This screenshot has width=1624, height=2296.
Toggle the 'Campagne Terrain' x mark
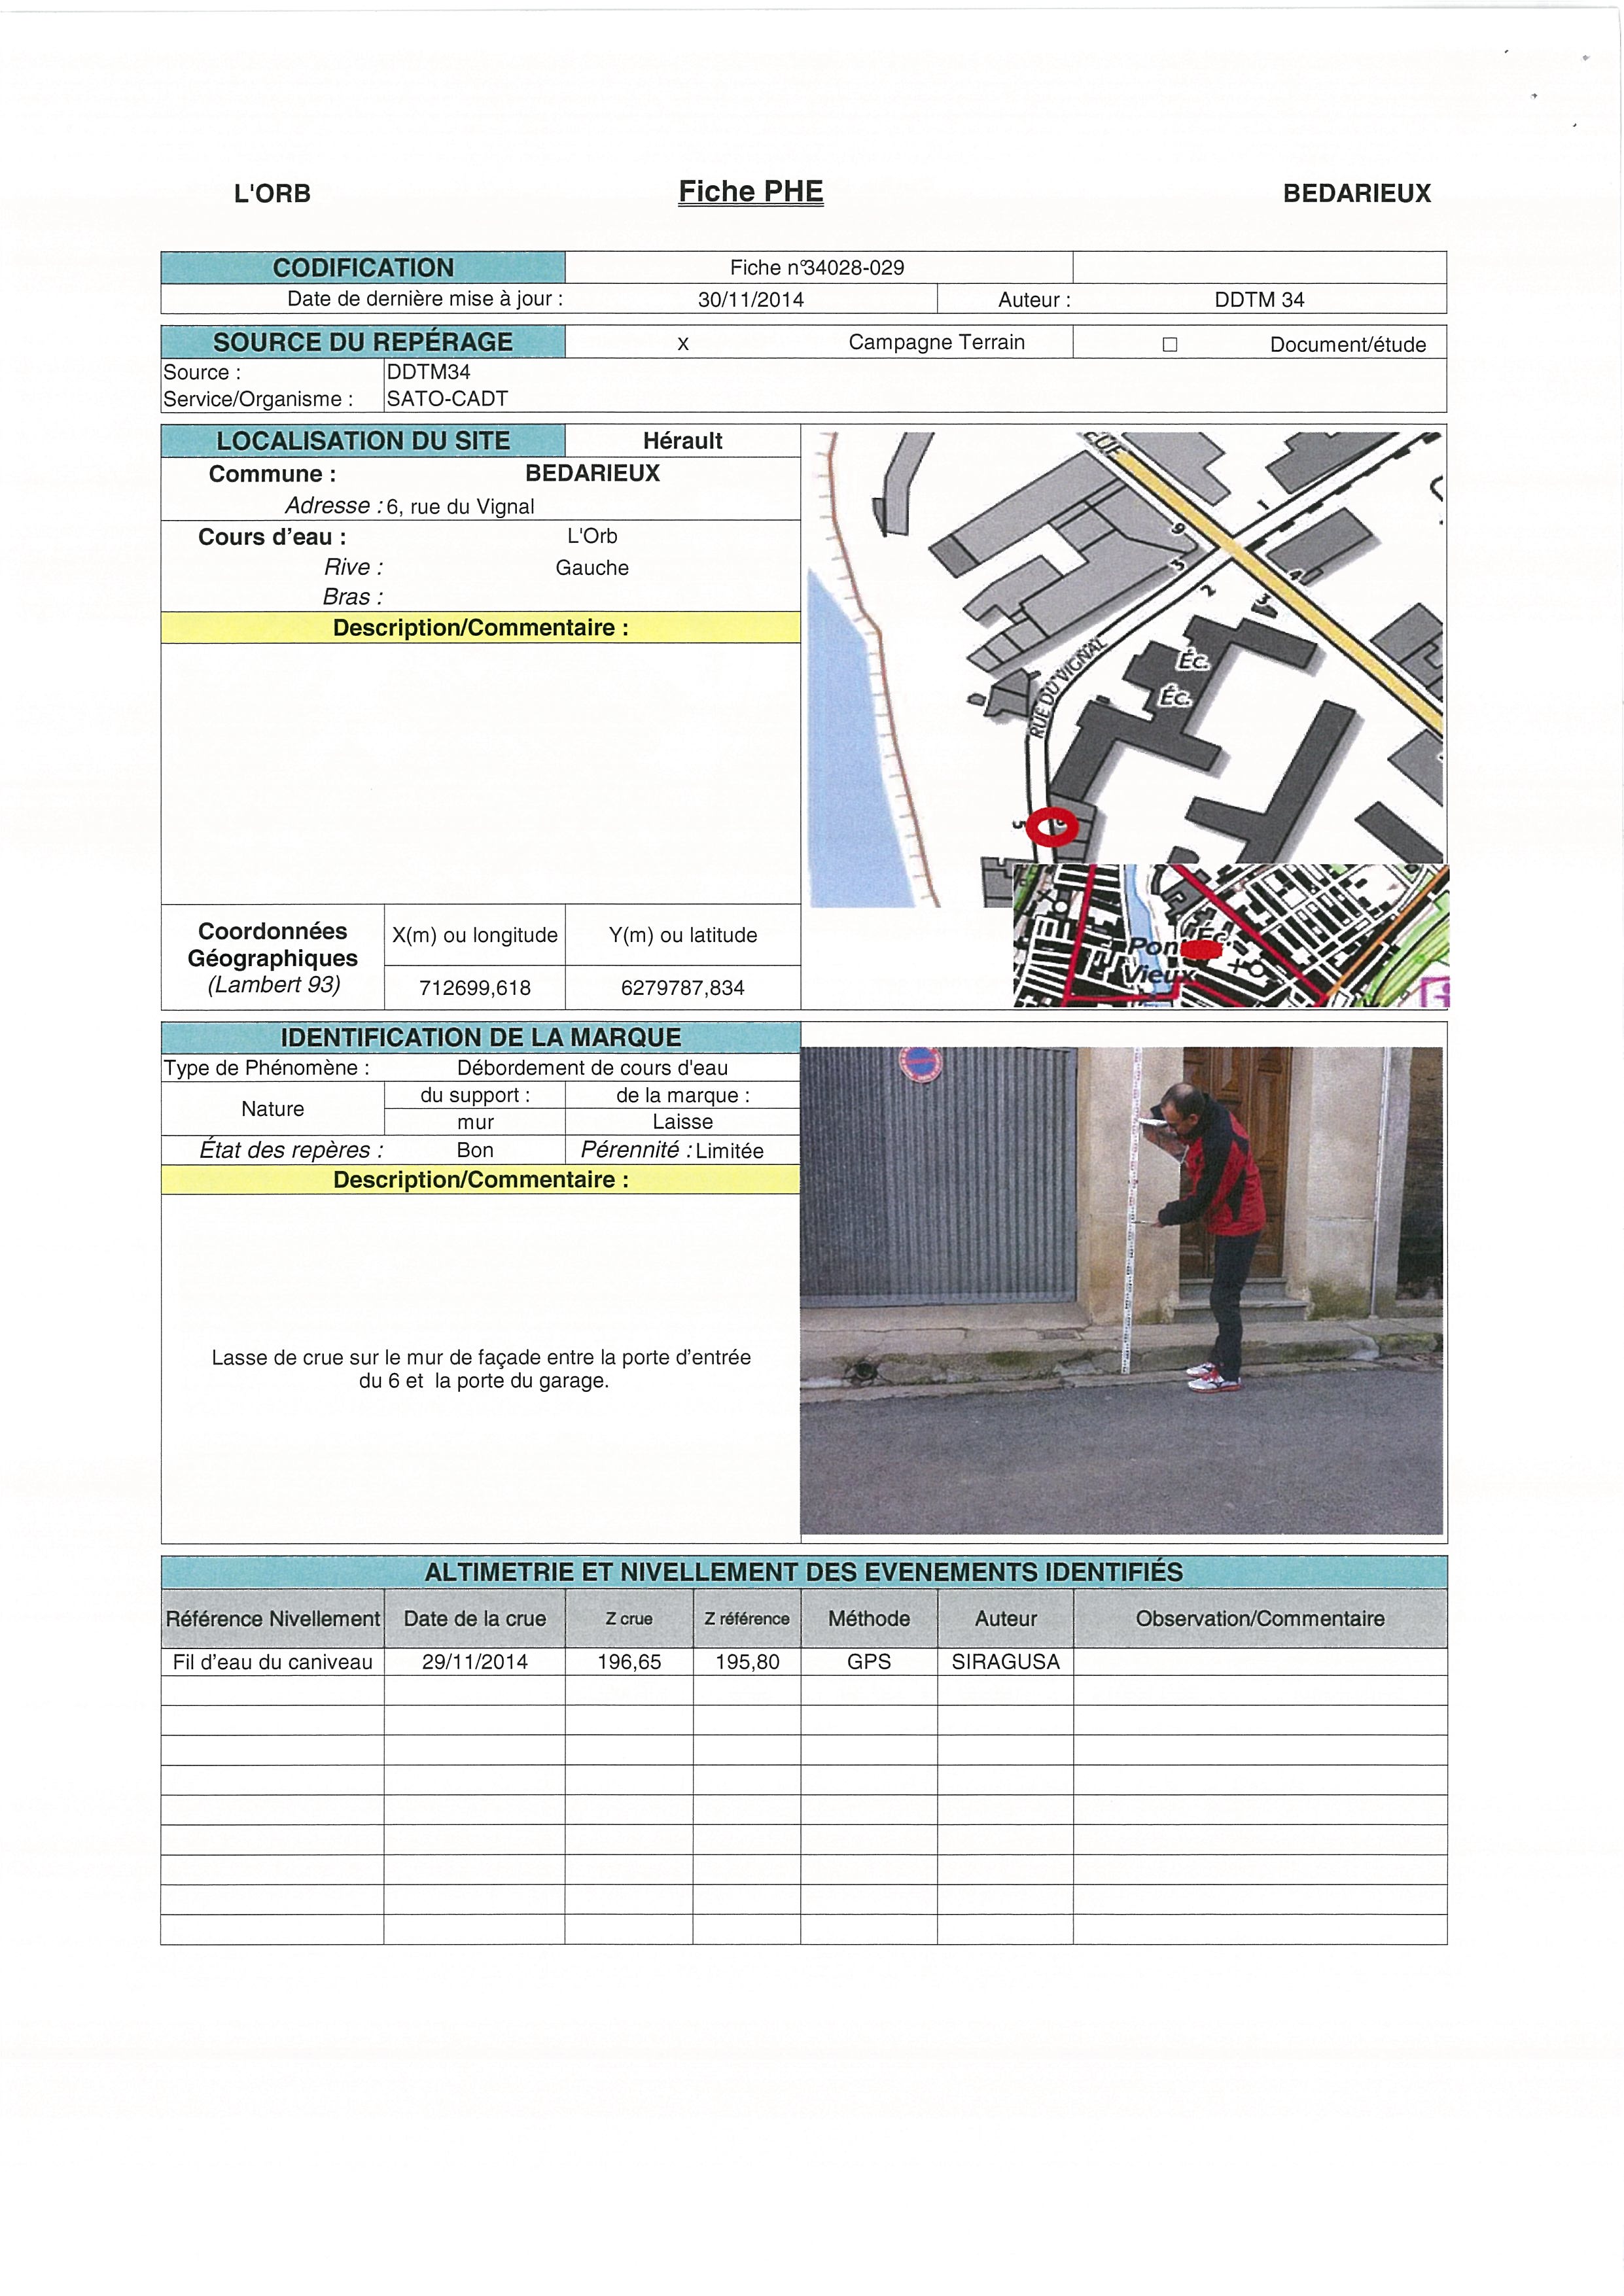point(683,344)
